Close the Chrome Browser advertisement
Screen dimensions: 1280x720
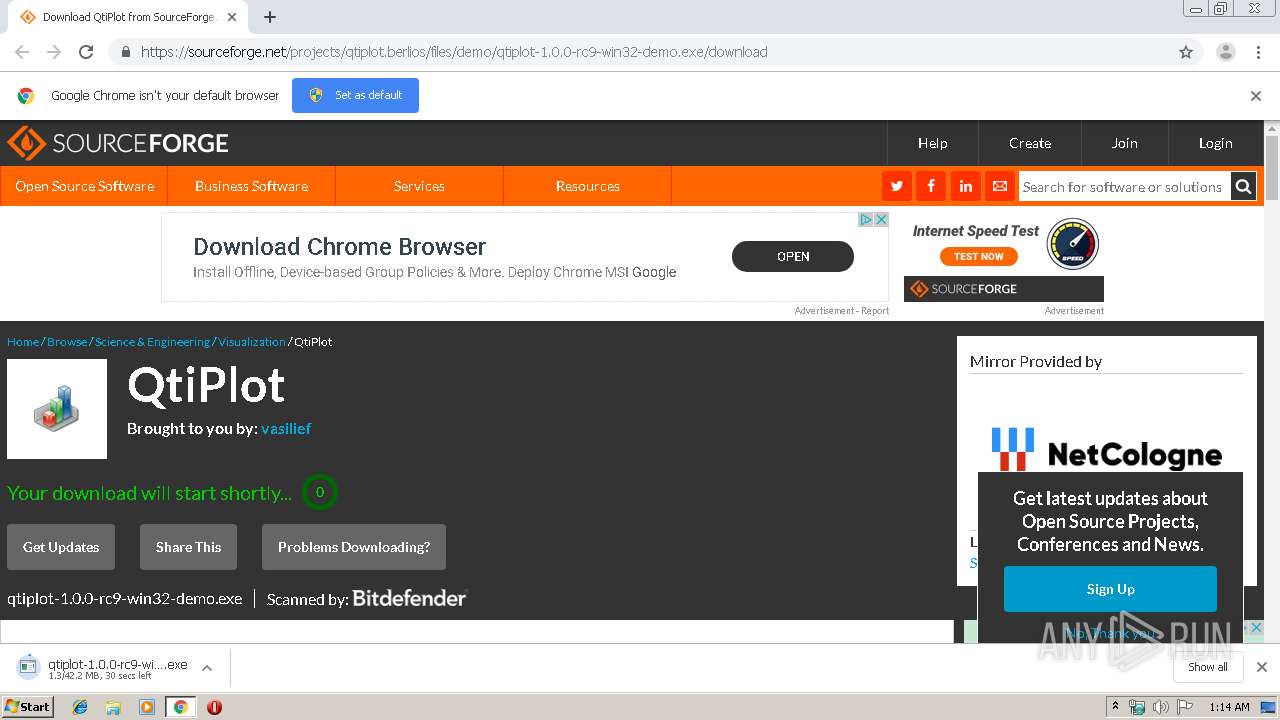point(881,219)
